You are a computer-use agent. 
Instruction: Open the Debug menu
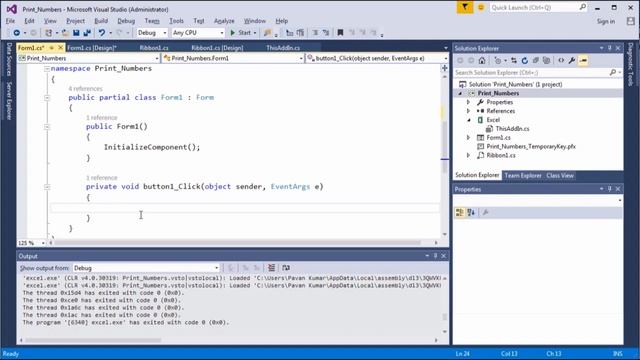click(126, 21)
